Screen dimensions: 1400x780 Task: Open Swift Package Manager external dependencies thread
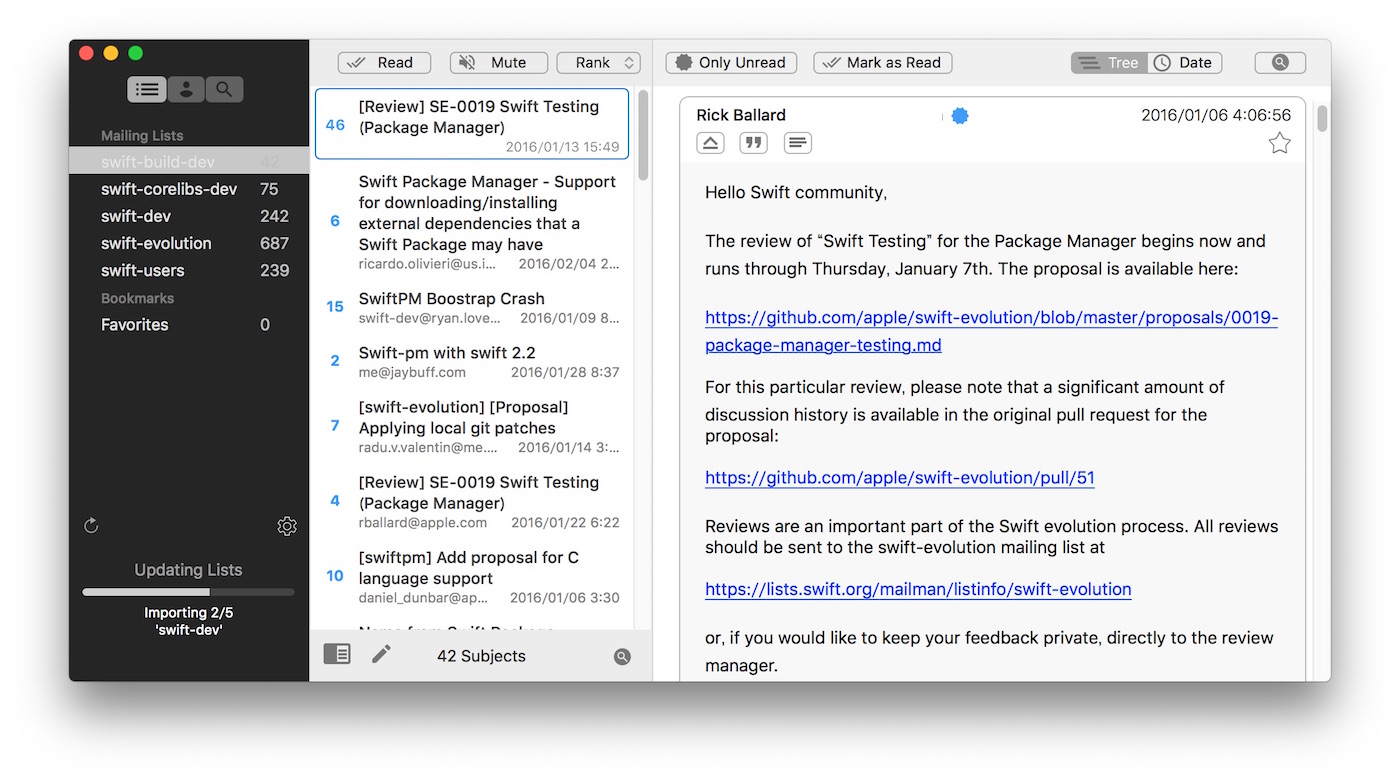click(x=472, y=222)
